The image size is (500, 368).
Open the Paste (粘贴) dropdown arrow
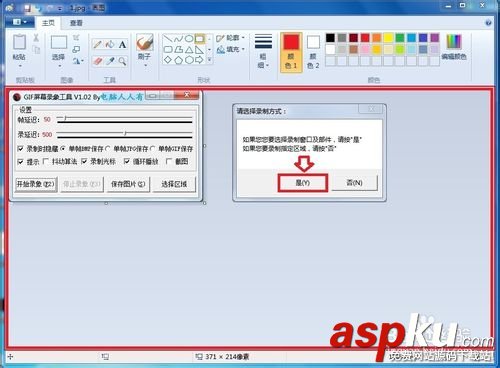pyautogui.click(x=19, y=66)
